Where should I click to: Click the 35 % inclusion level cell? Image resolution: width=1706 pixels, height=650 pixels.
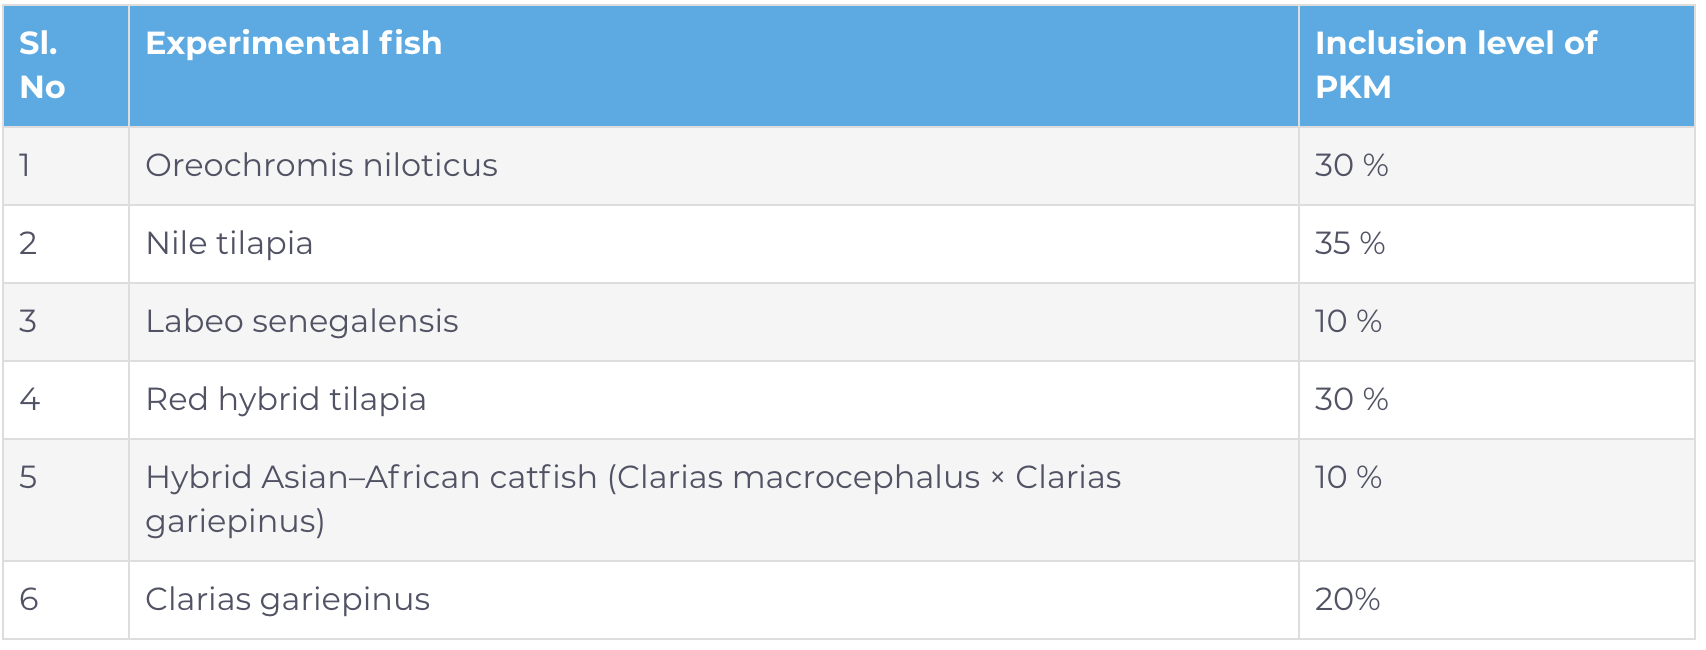pyautogui.click(x=1349, y=243)
